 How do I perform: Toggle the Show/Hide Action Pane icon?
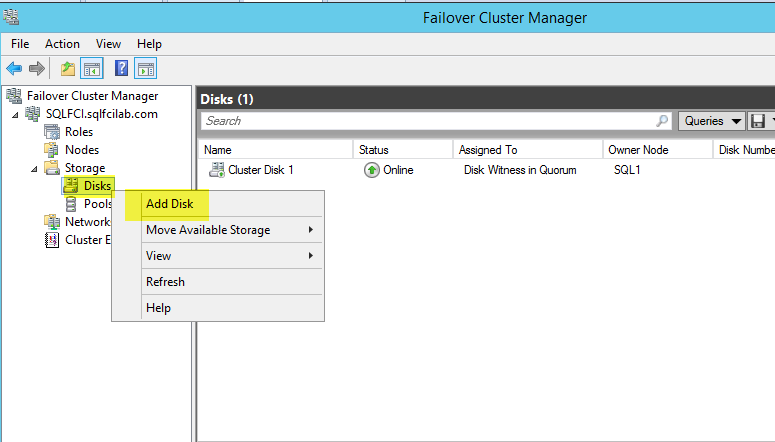pos(145,69)
